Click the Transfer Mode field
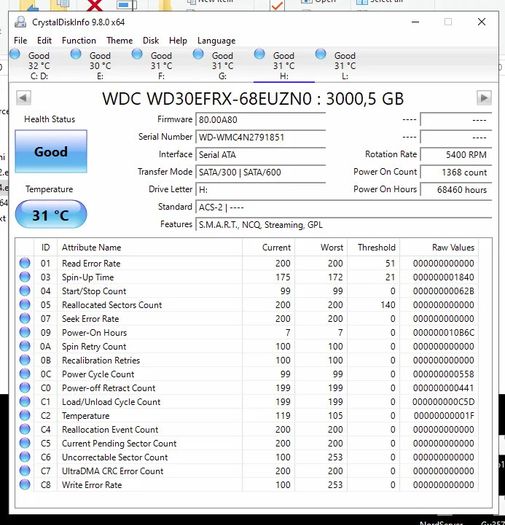505x525 pixels. click(261, 172)
